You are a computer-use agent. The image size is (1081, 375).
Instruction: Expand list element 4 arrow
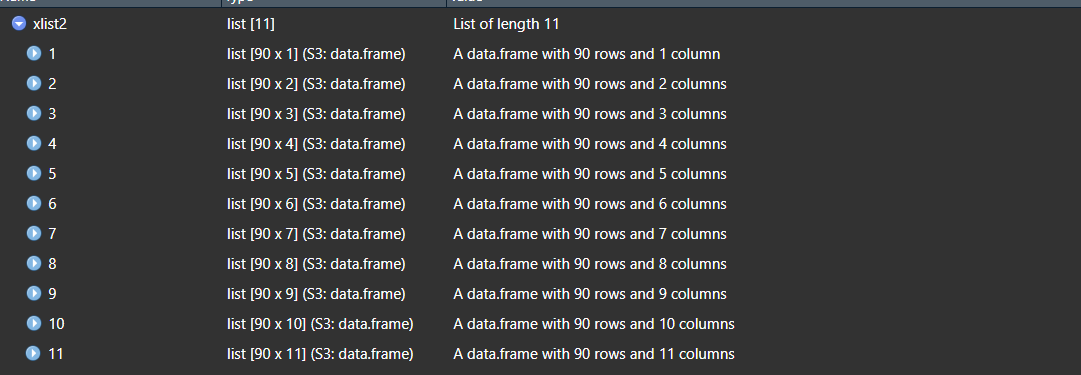tap(34, 143)
